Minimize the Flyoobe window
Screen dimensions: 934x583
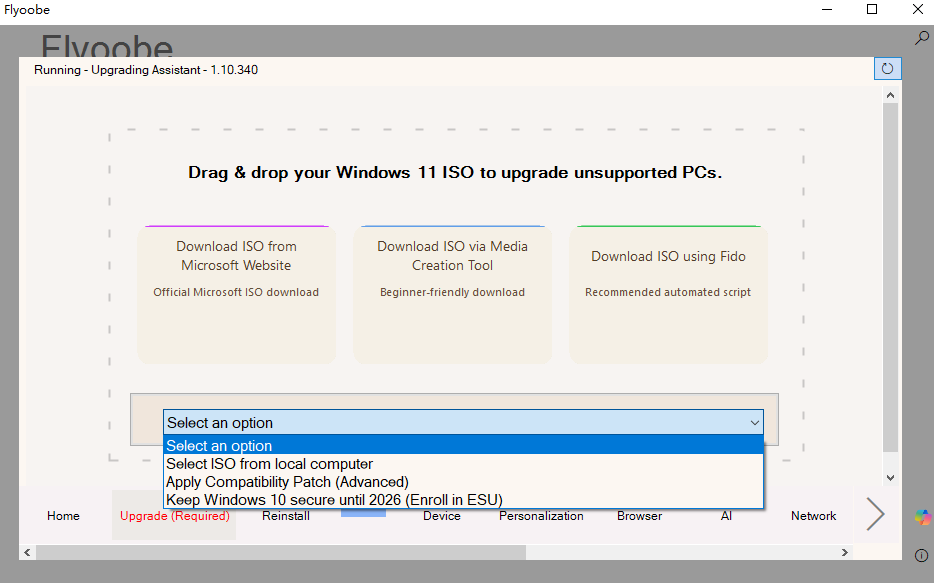[827, 10]
